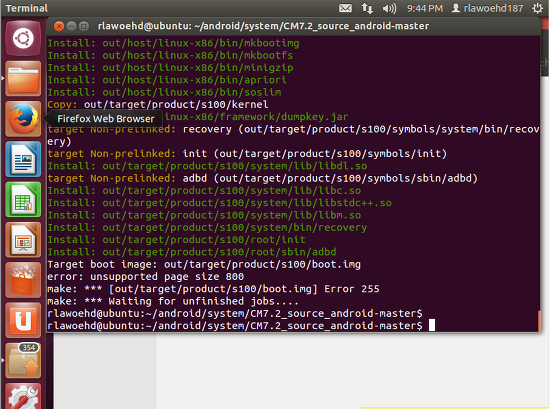Click 'Waiting for unfinished jobs' line
This screenshot has width=550, height=409.
(x=173, y=301)
